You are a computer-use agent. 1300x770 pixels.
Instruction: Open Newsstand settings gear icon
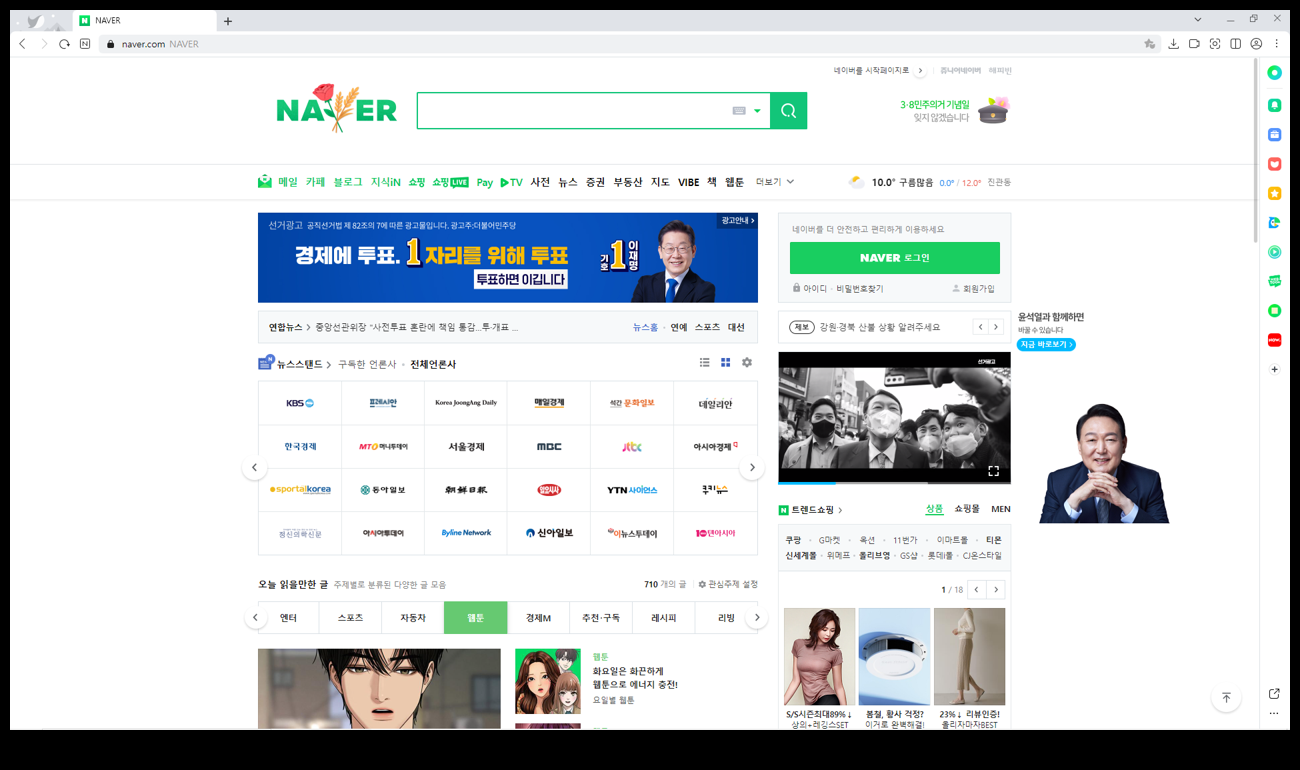pos(746,363)
